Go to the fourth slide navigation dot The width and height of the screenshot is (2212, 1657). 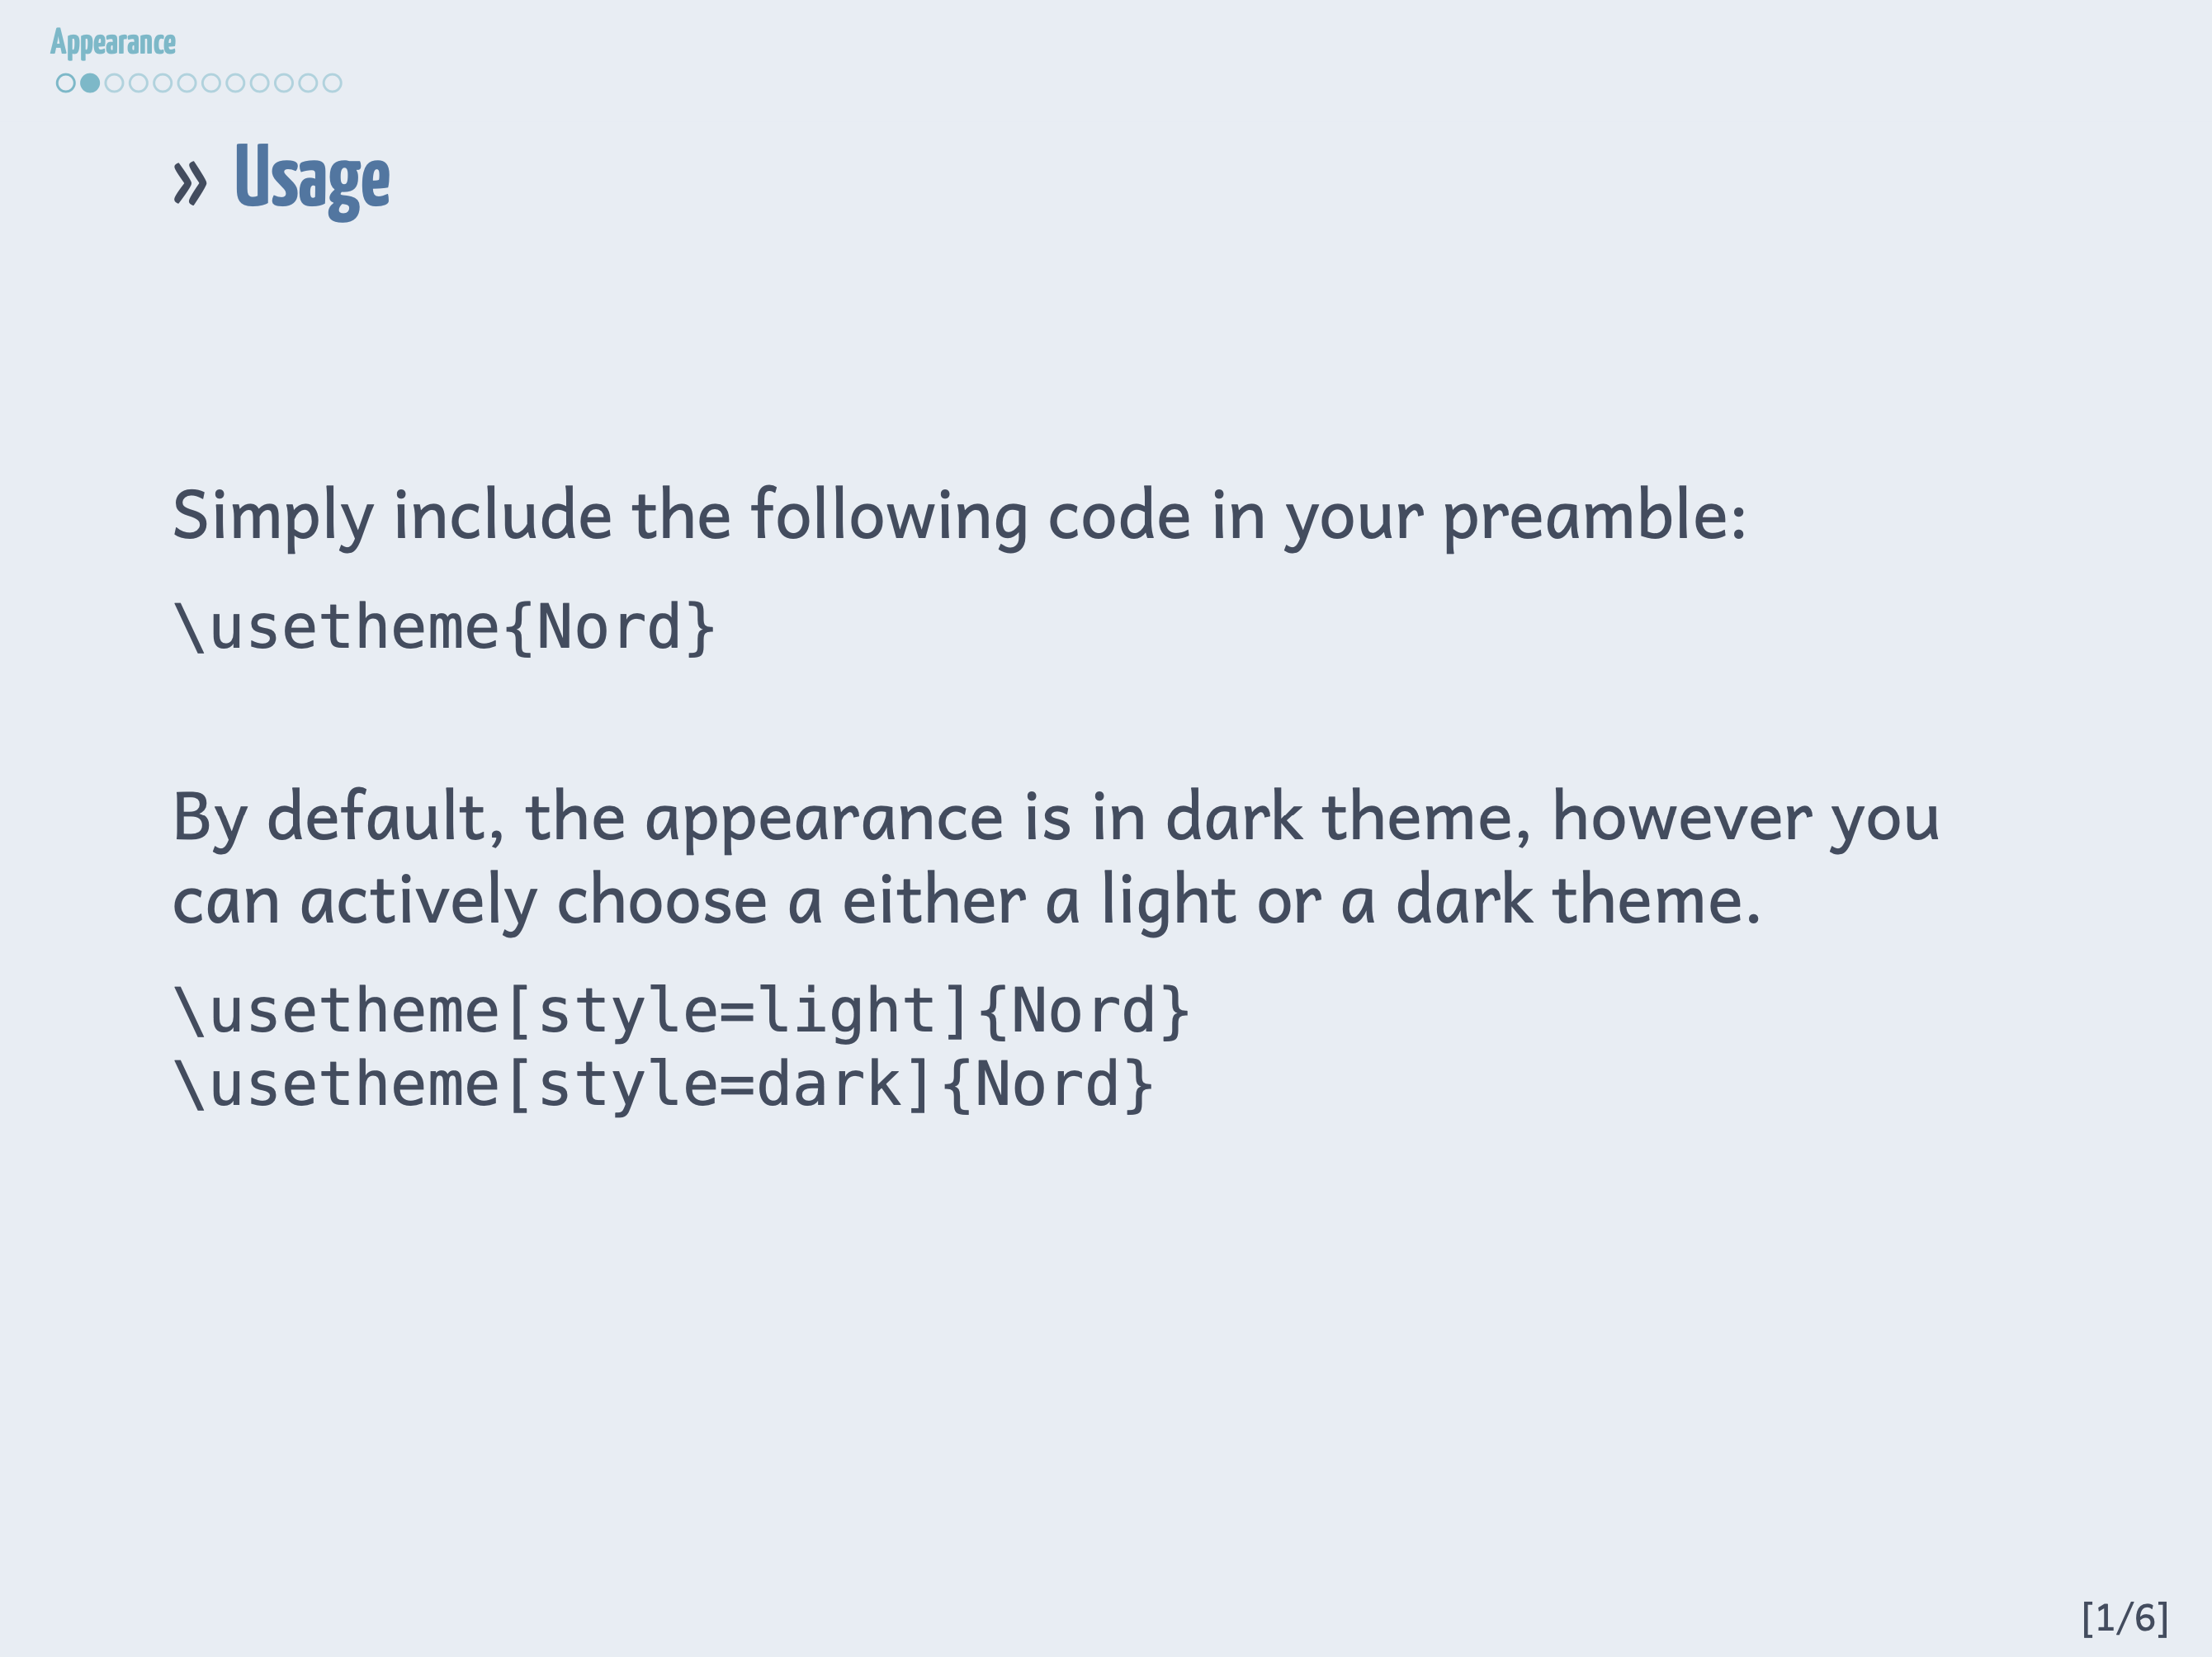point(138,83)
